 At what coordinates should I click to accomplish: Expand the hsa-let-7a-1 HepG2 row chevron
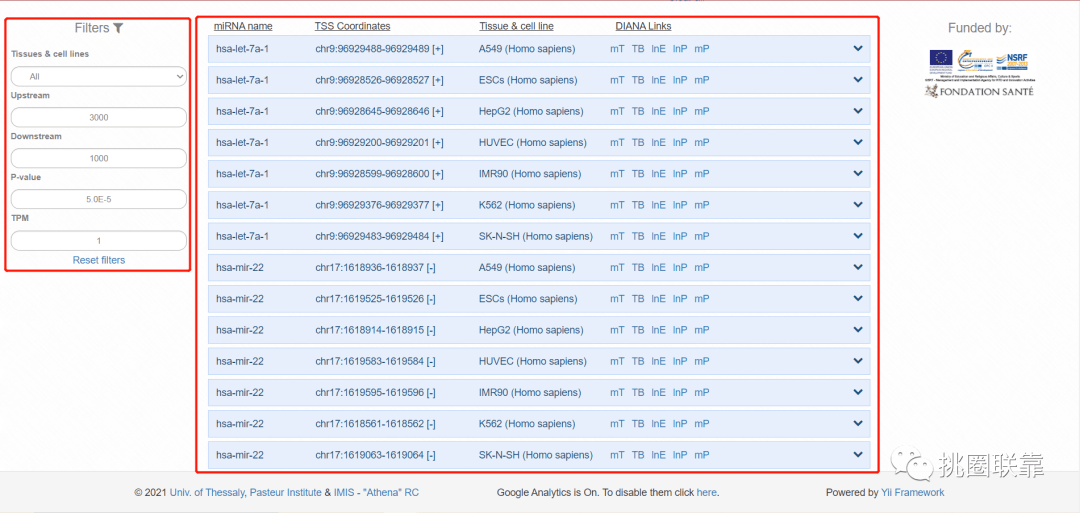pos(857,111)
